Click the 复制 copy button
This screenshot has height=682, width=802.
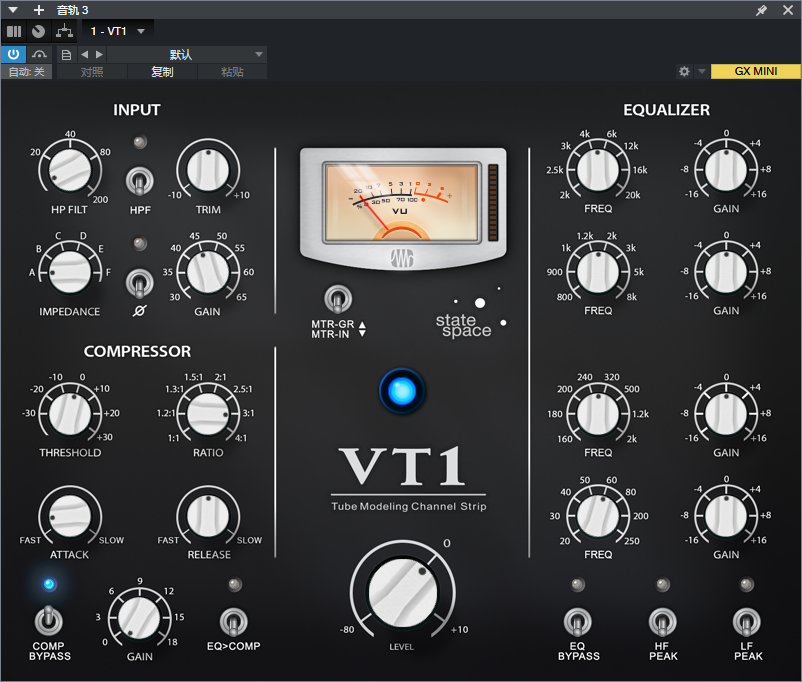(162, 72)
